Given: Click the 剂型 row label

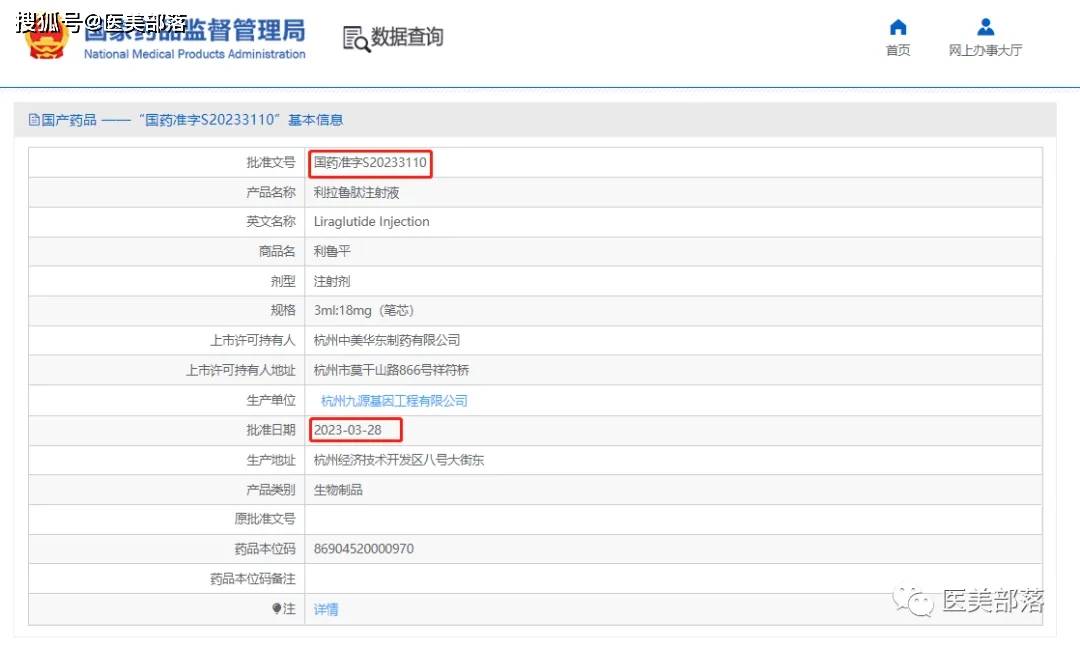Looking at the screenshot, I should coord(283,281).
